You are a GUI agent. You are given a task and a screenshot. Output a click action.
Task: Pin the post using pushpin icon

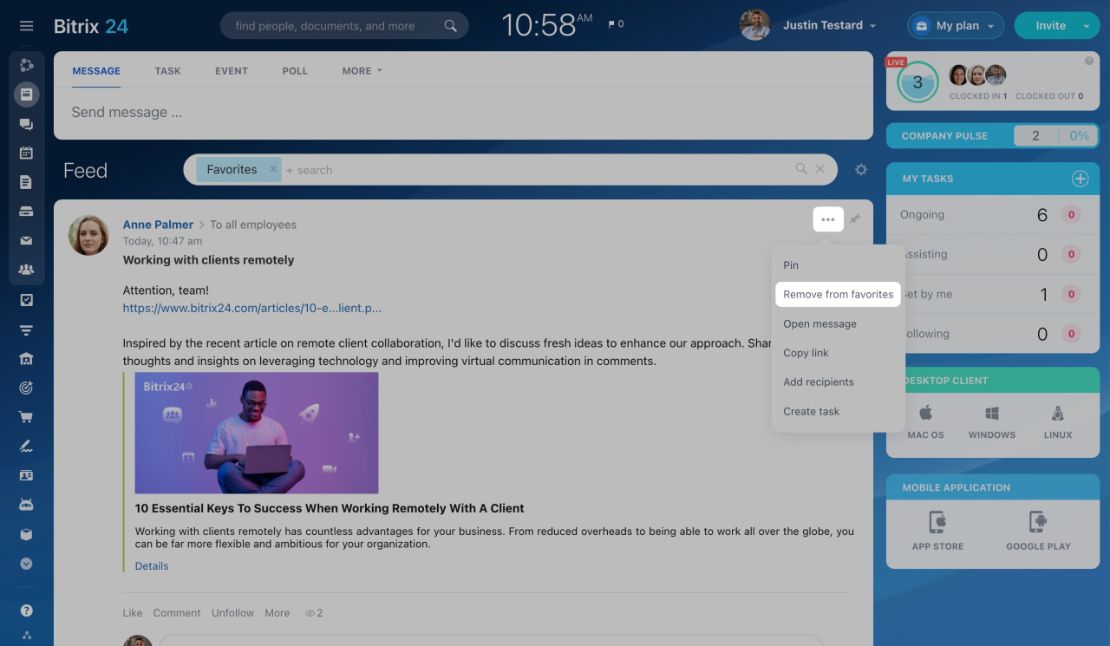855,219
